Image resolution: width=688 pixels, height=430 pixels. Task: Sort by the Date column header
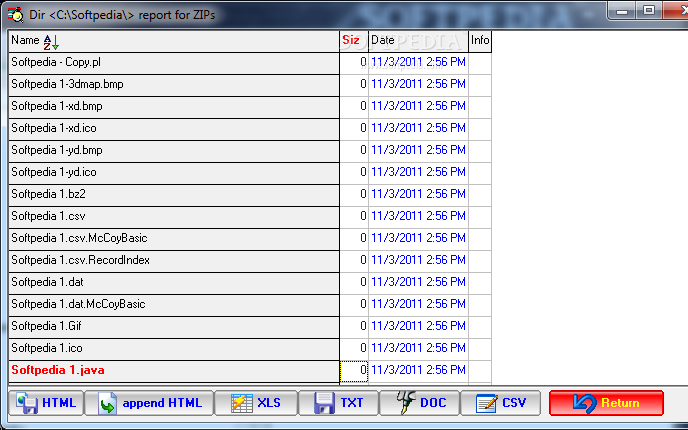[418, 41]
